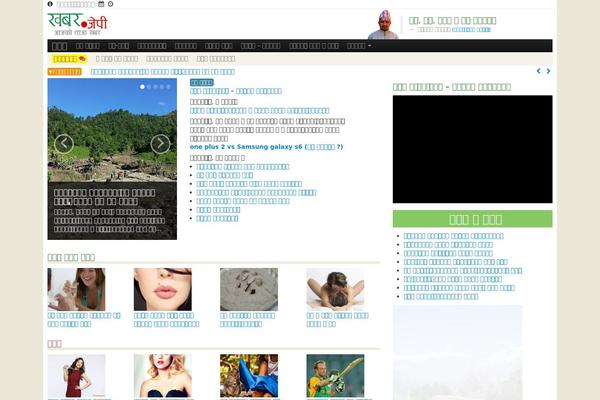Screen dimensions: 600x400
Task: Click the green banner below the video
Action: (x=473, y=219)
